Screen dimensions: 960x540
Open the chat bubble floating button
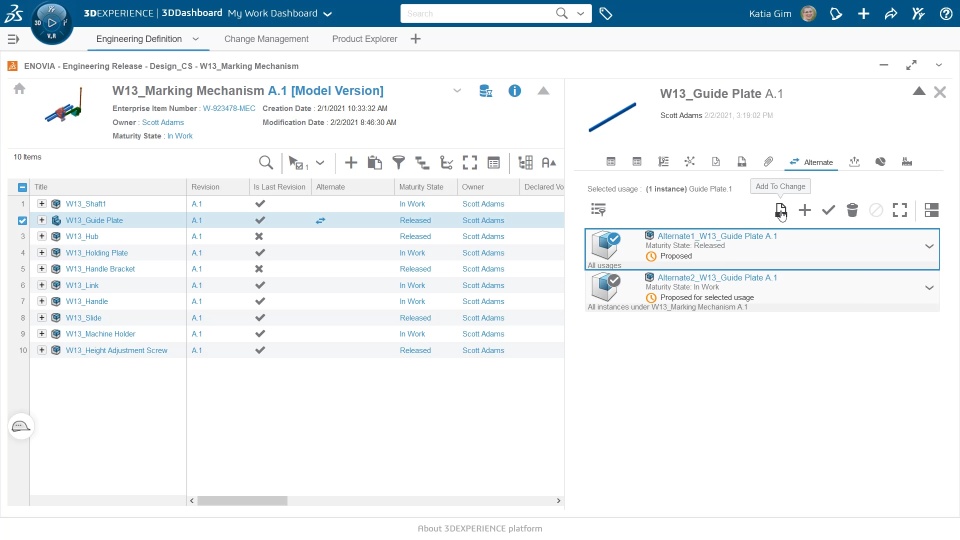pos(21,427)
